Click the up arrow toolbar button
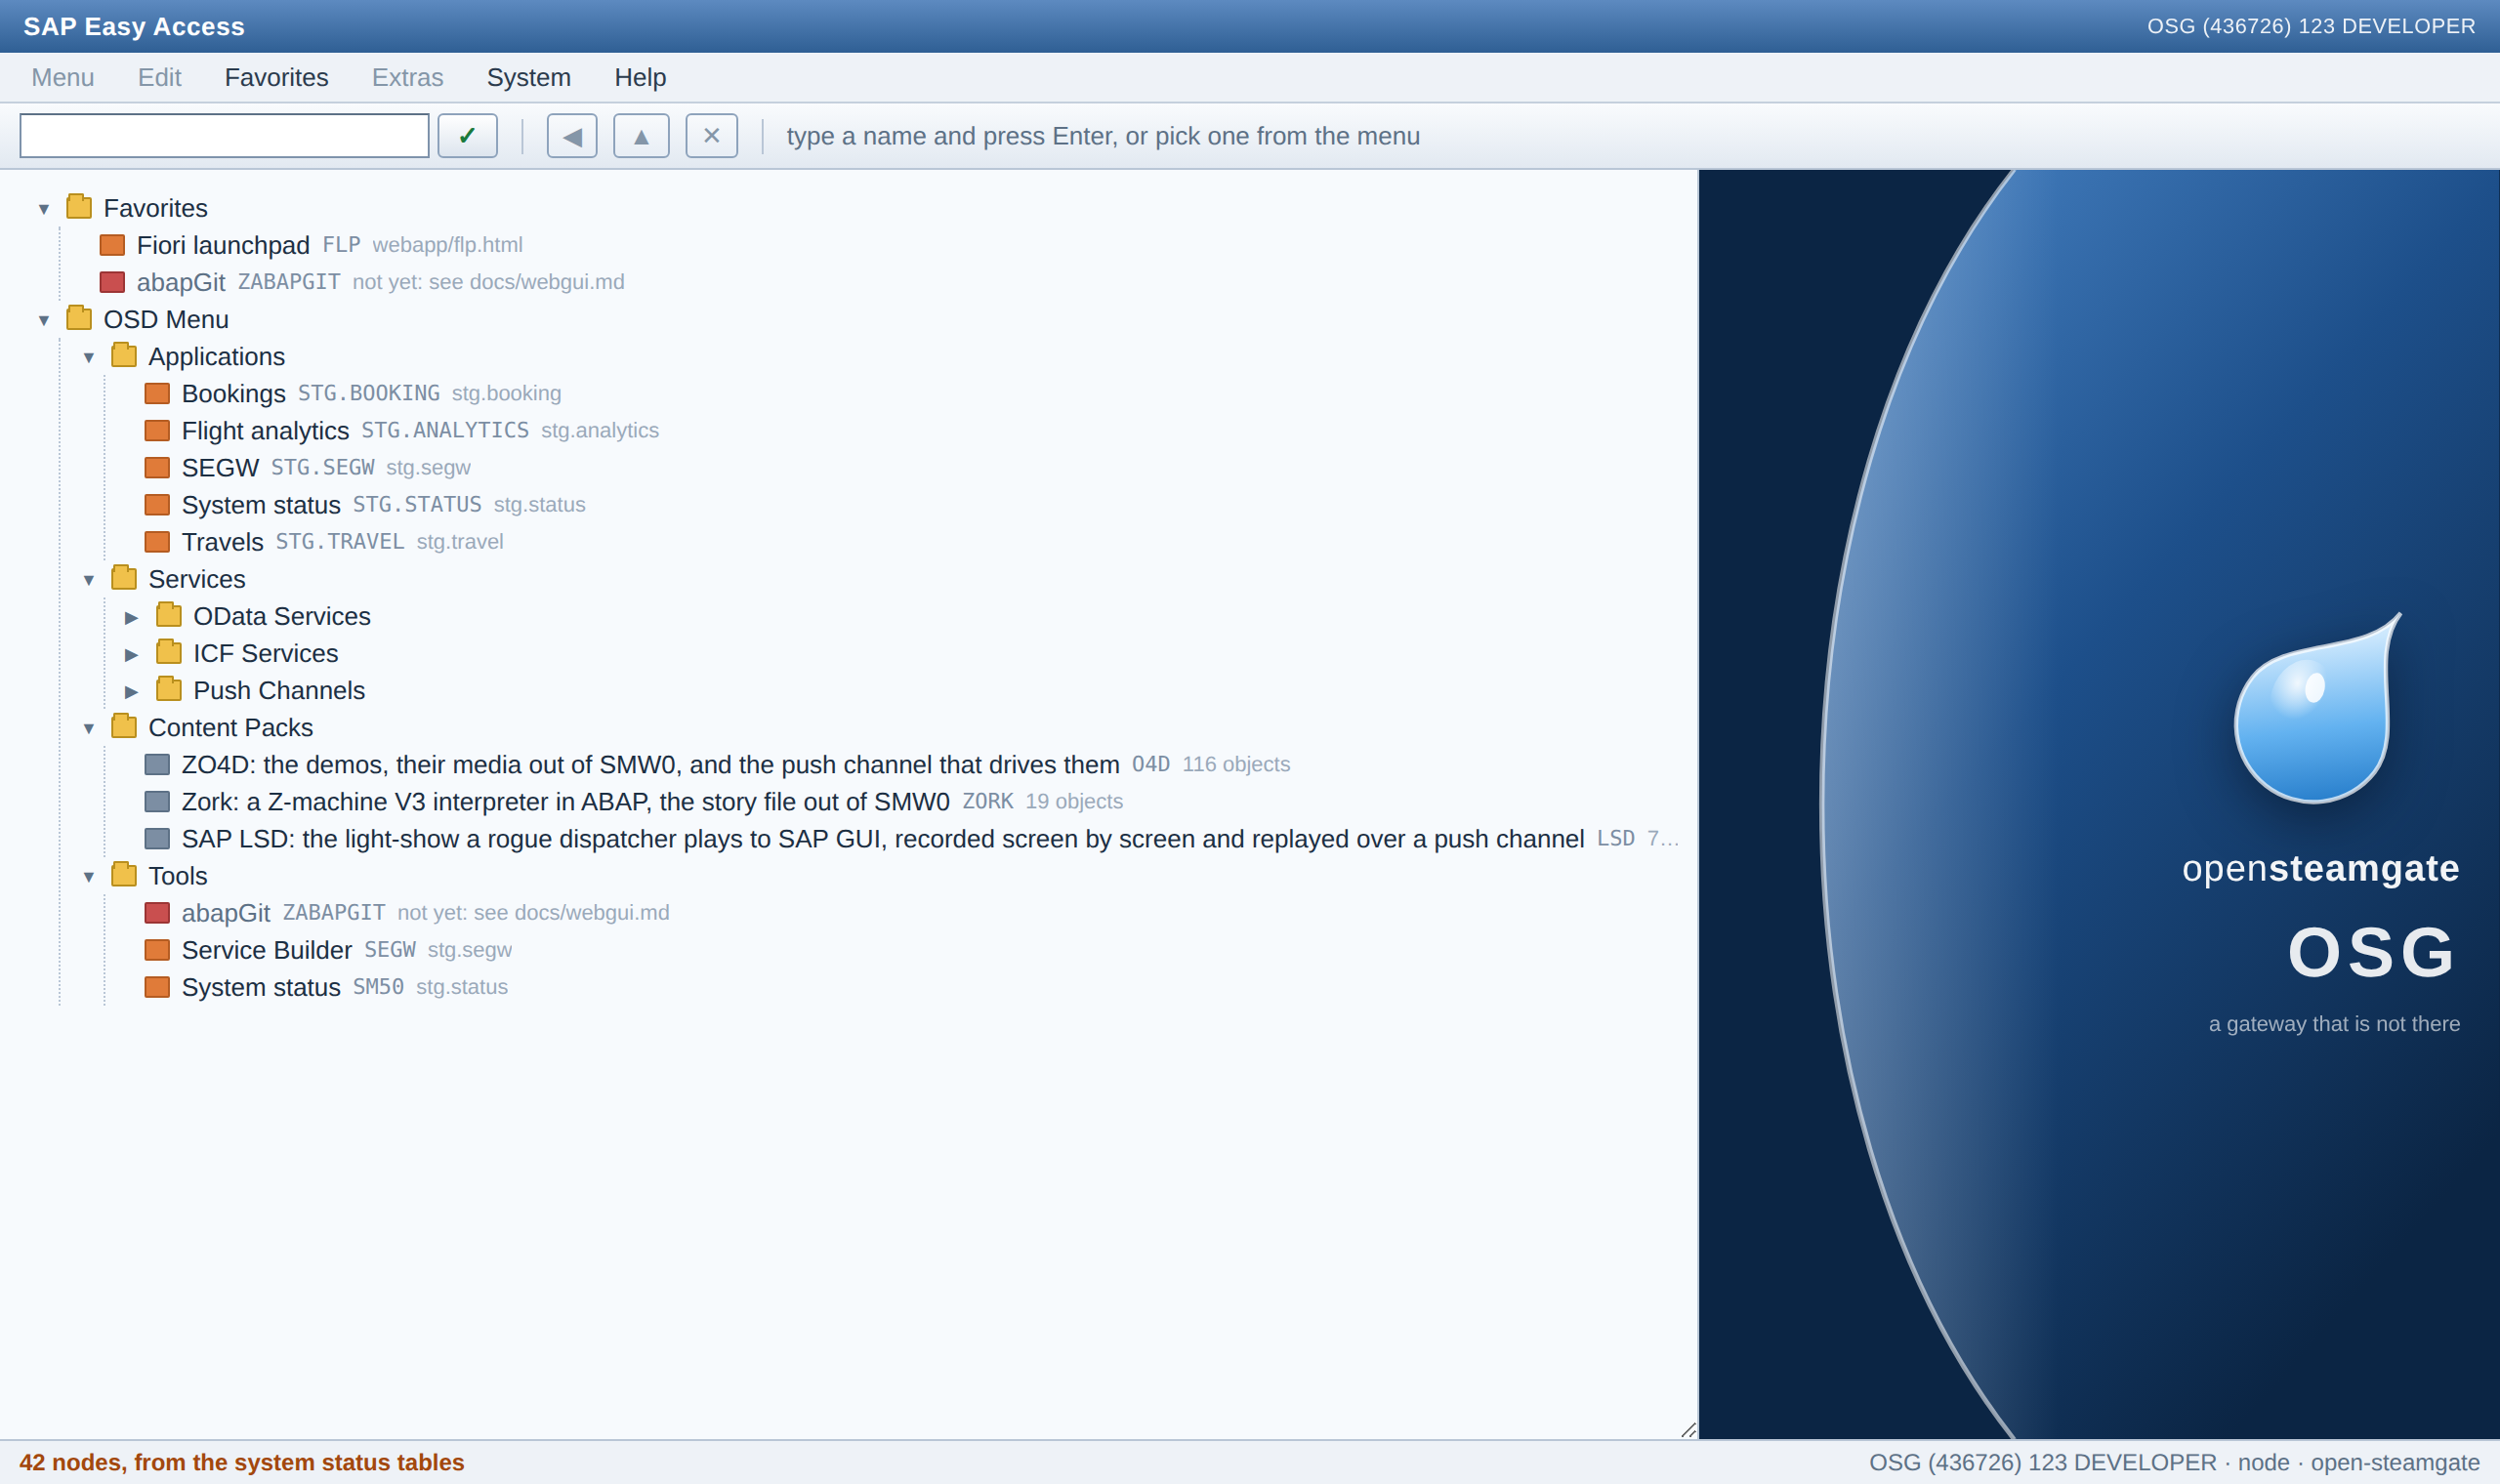Viewport: 2500px width, 1484px height. 641,136
